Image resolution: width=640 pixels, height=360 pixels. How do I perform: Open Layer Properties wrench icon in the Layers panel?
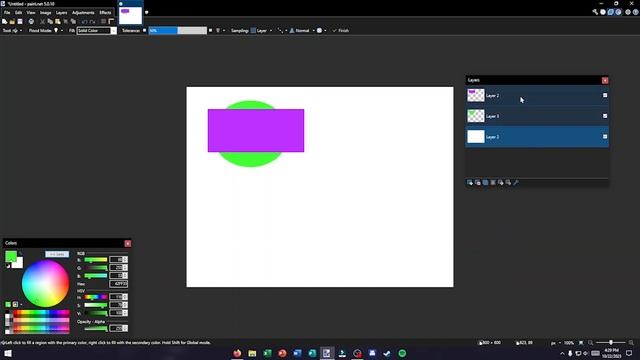(x=516, y=182)
